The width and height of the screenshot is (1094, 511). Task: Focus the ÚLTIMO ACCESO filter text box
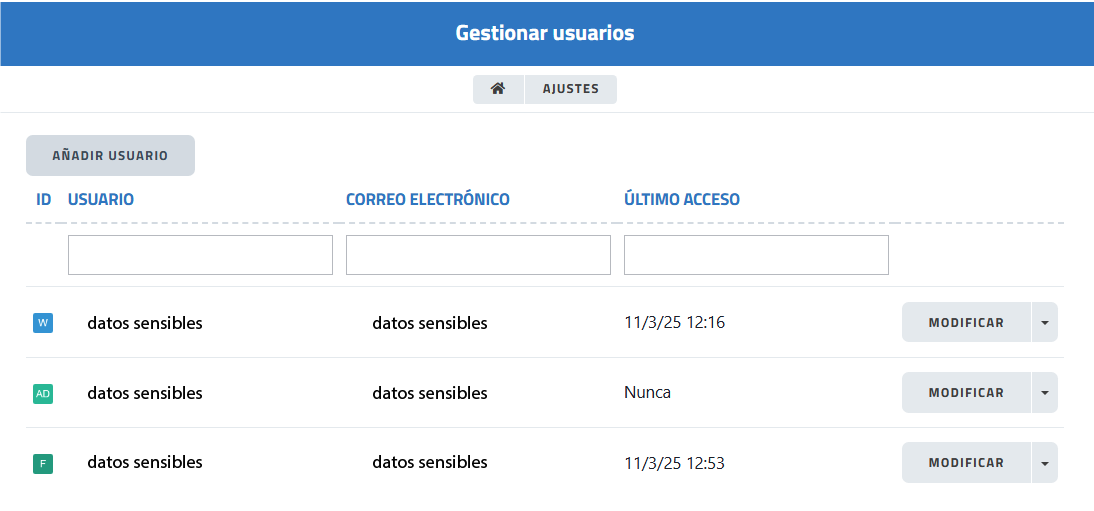(756, 255)
